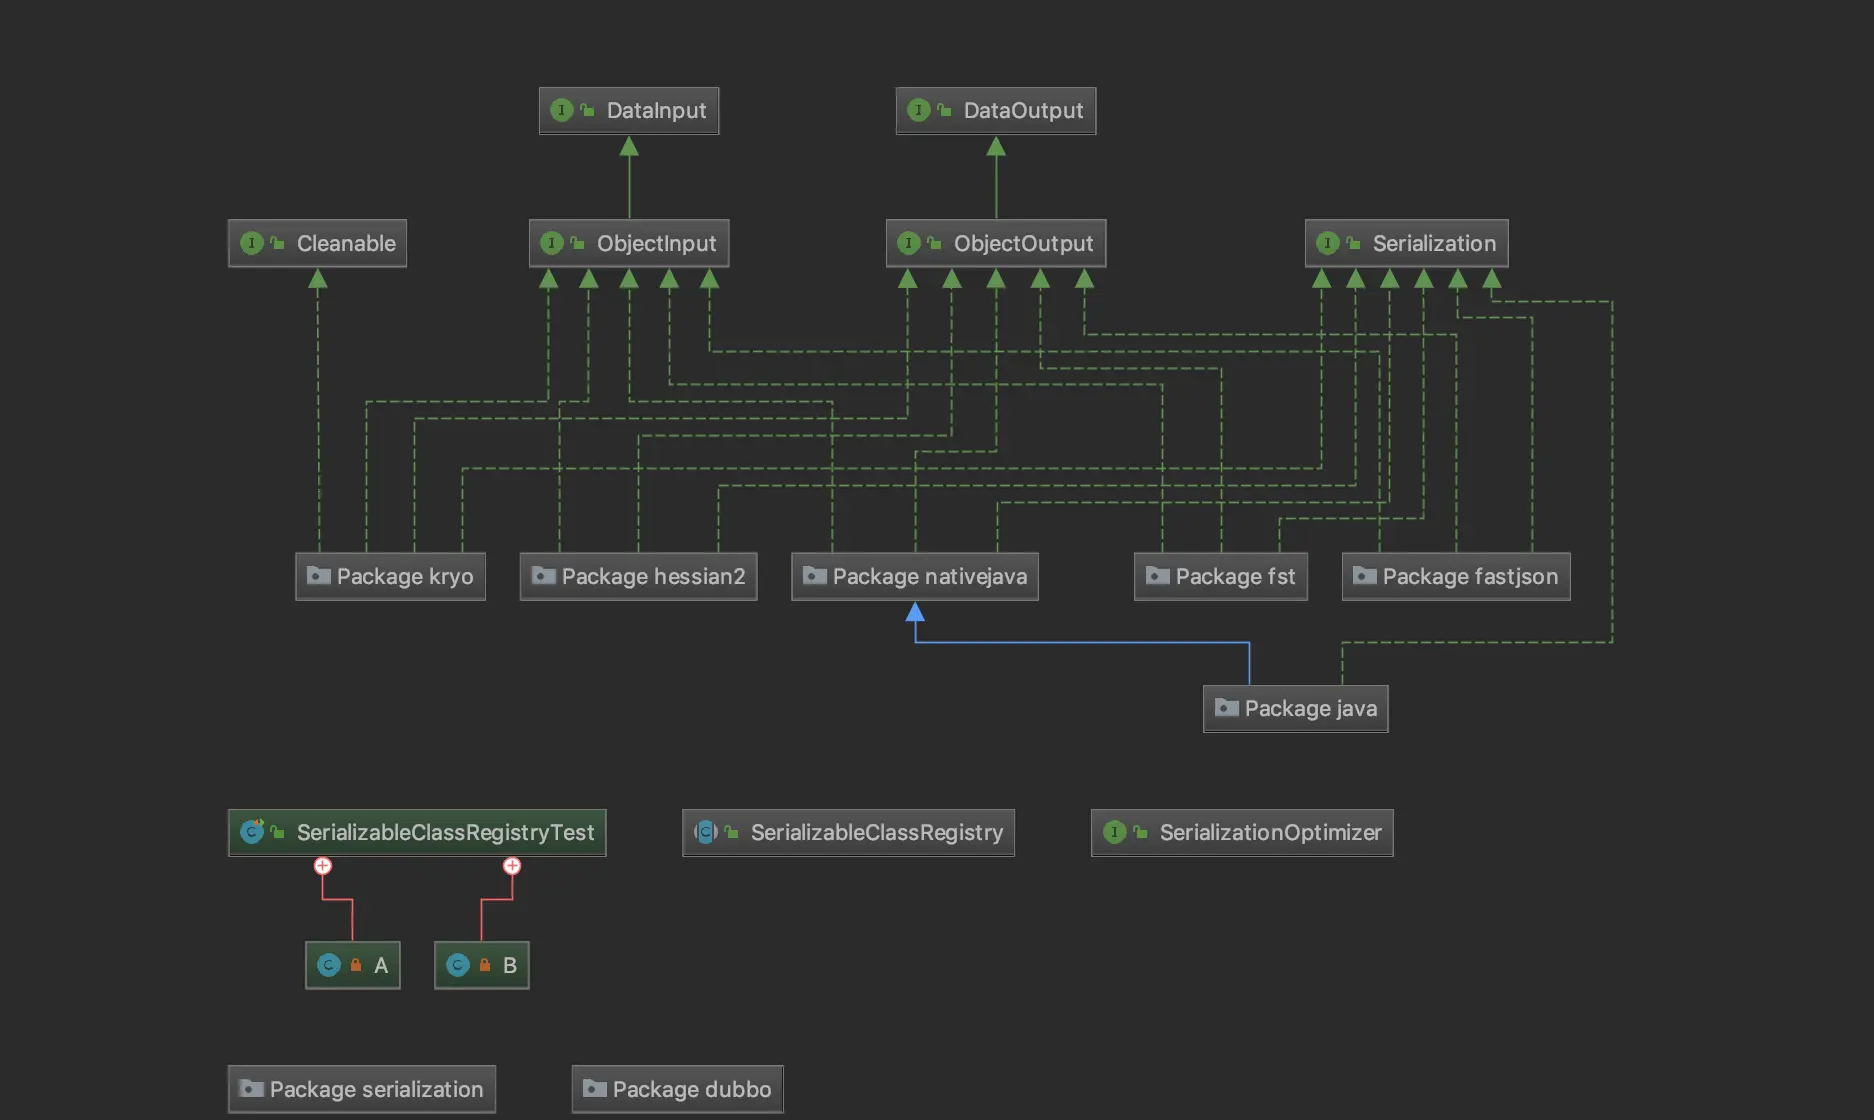
Task: Click the folder icon inside Package kryo node
Action: [x=319, y=575]
